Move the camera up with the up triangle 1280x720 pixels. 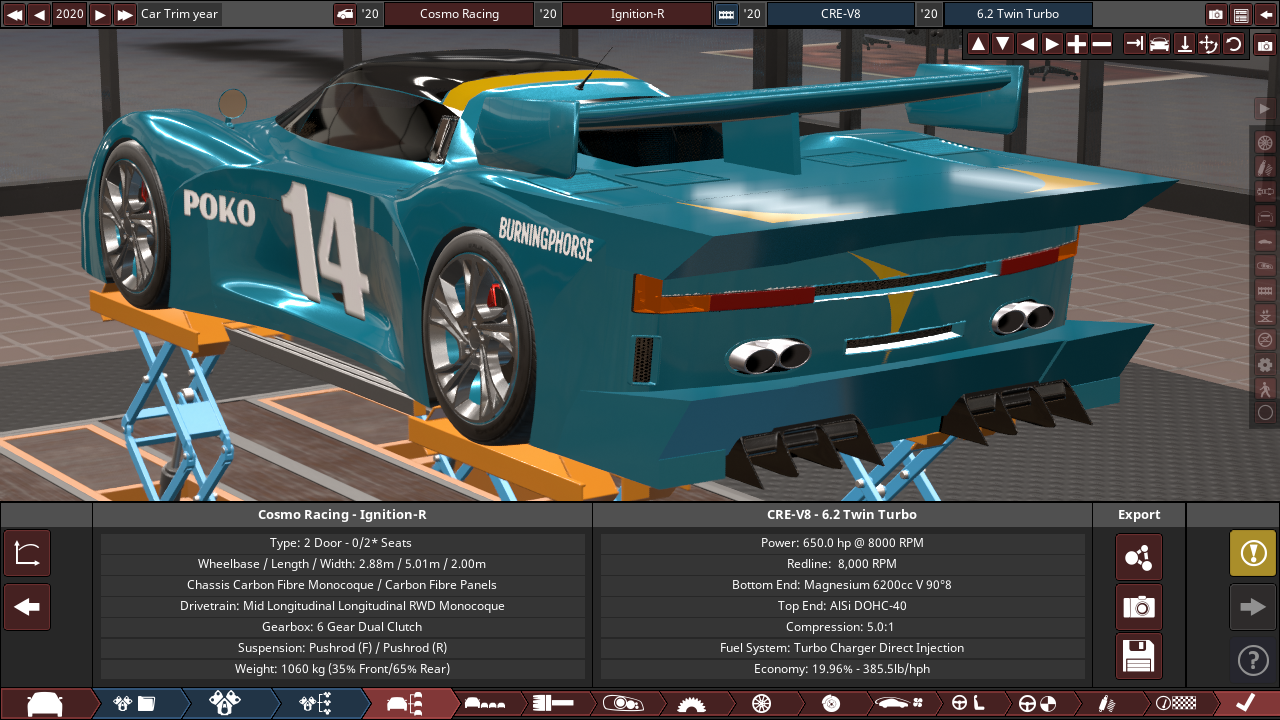point(978,44)
